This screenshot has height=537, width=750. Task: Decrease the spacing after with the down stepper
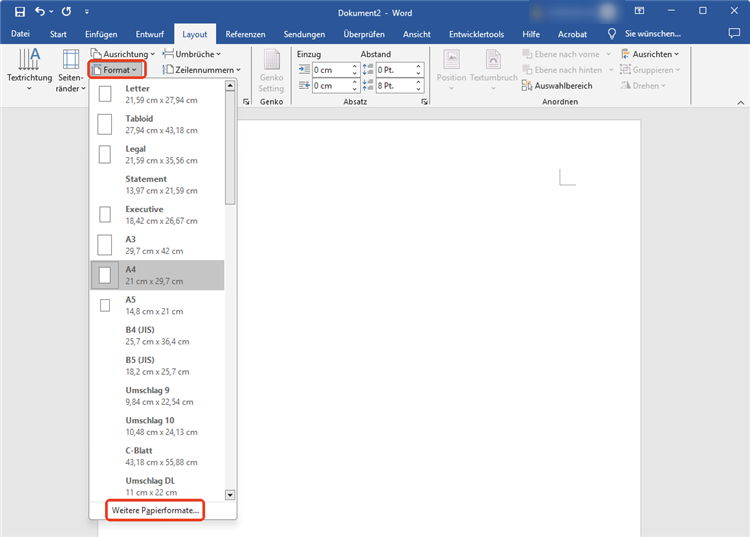(419, 89)
